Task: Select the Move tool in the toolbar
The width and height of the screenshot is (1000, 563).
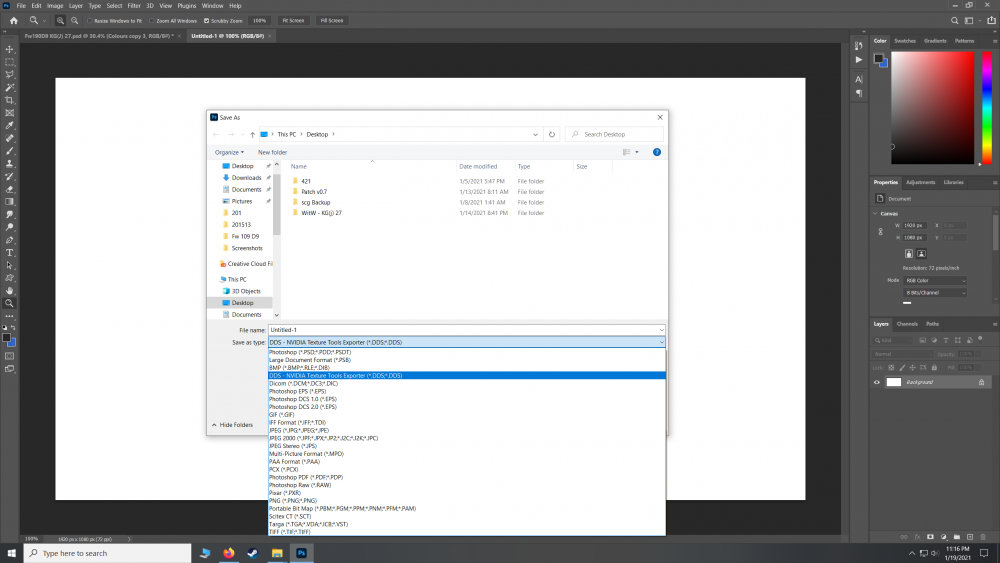Action: [x=10, y=49]
